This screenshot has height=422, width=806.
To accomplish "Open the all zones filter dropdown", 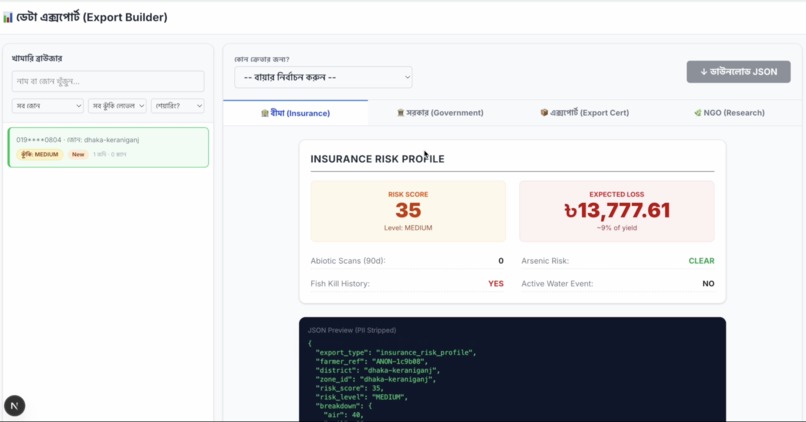I will (x=48, y=106).
